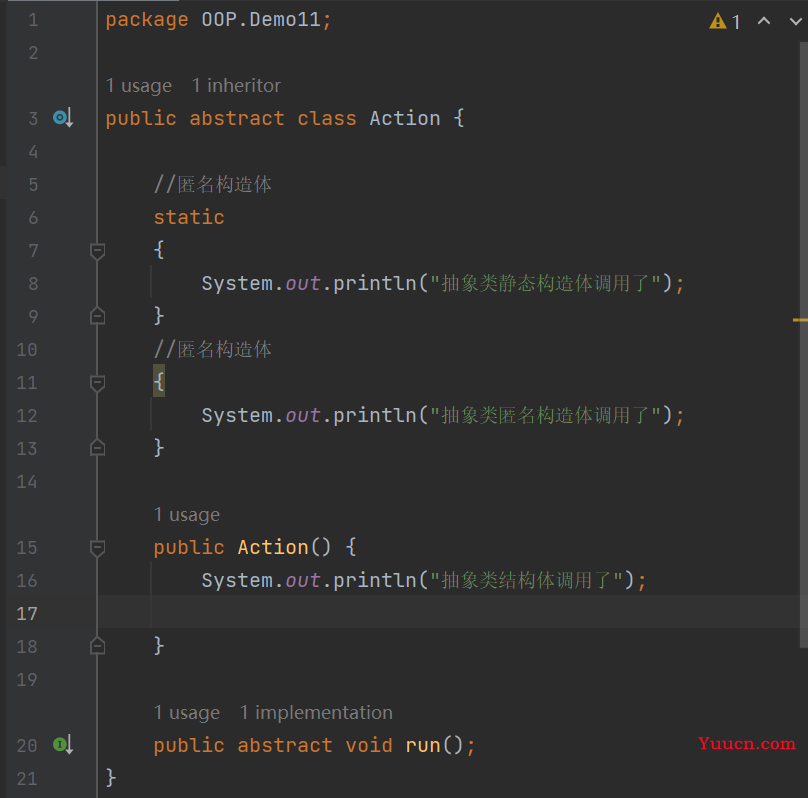Screen dimensions: 808x798
Task: Open the '1 implementation' hint above run method
Action: pyautogui.click(x=316, y=712)
